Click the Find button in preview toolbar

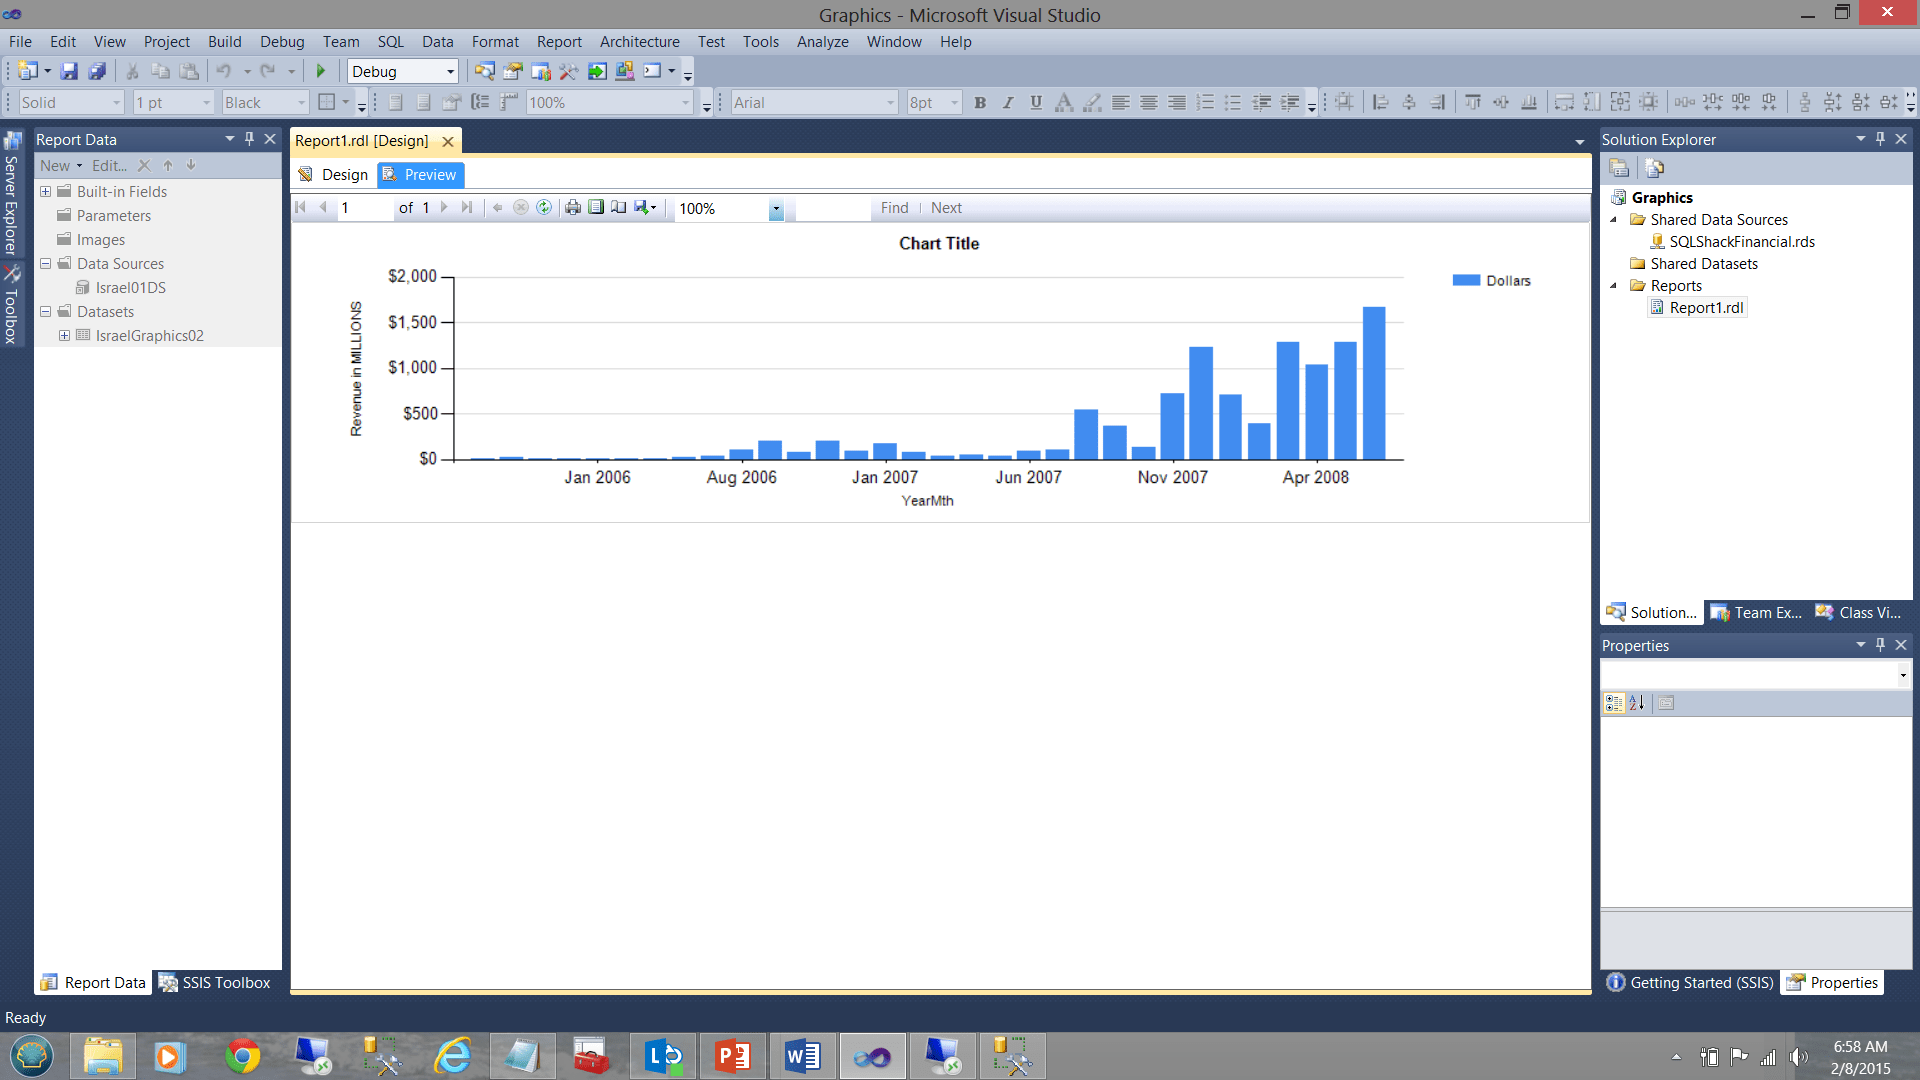[x=894, y=208]
